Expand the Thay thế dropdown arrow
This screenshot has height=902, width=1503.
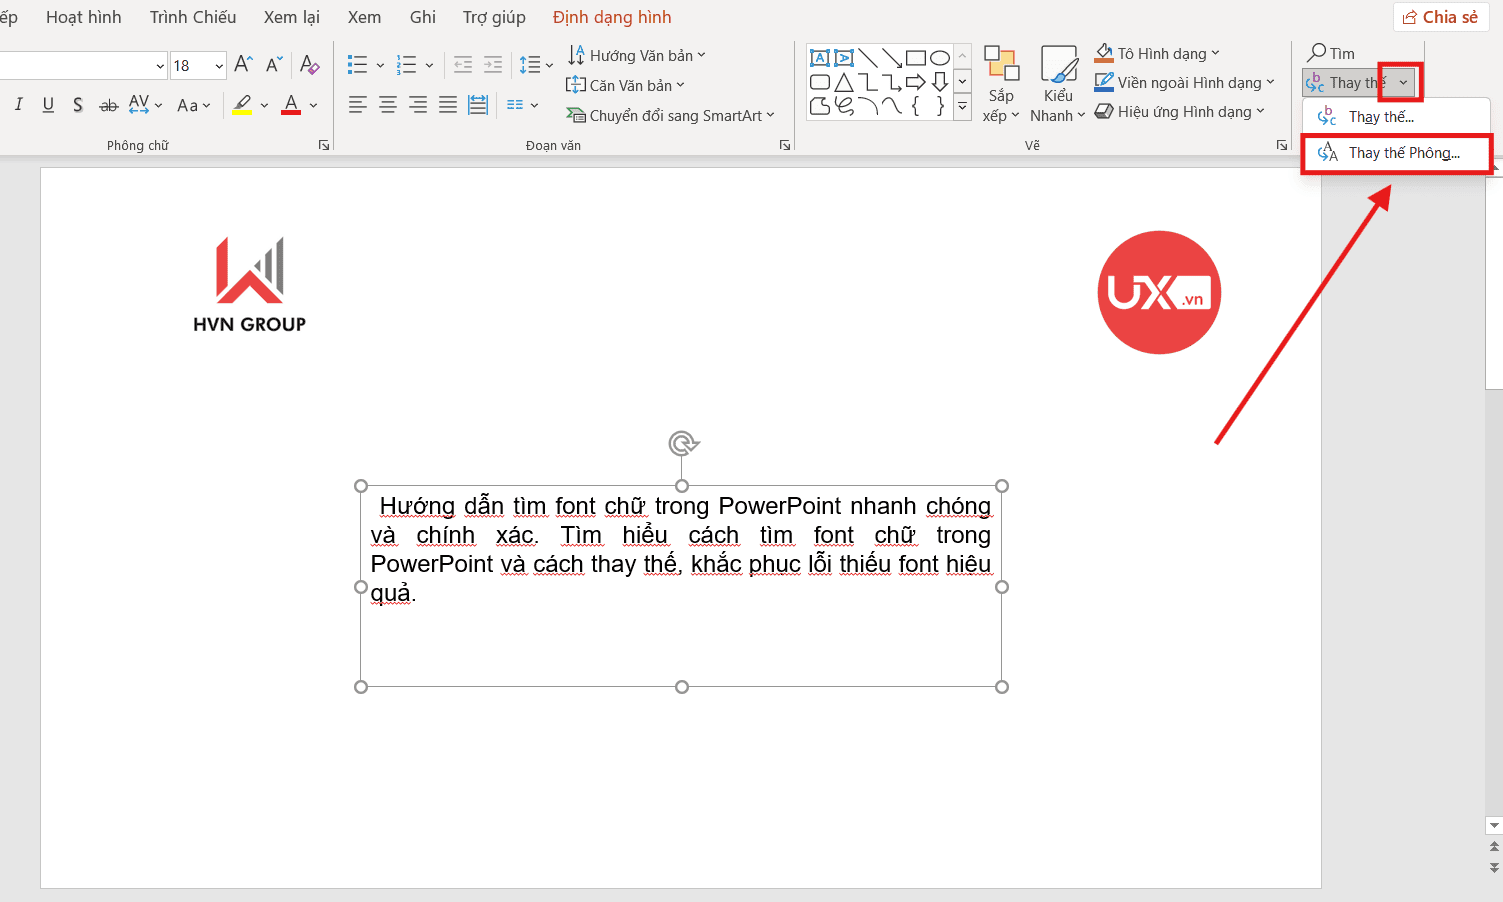click(1403, 82)
